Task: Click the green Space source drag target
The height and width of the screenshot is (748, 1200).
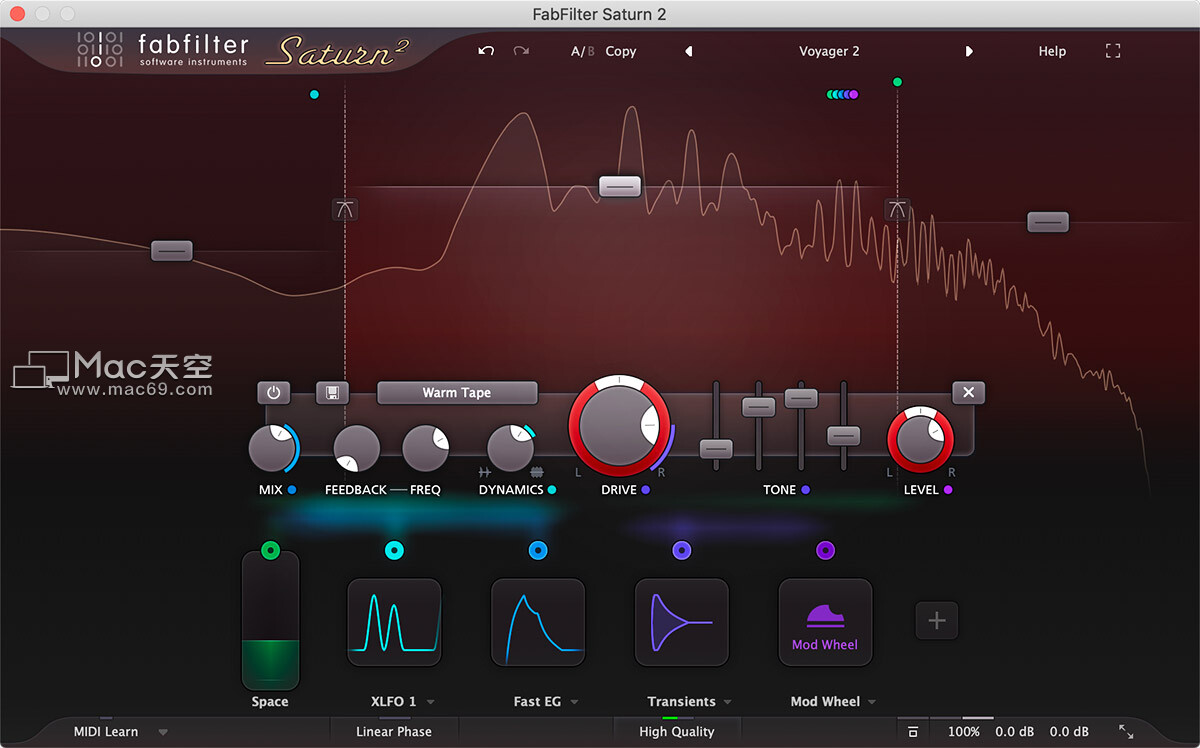Action: (x=270, y=550)
